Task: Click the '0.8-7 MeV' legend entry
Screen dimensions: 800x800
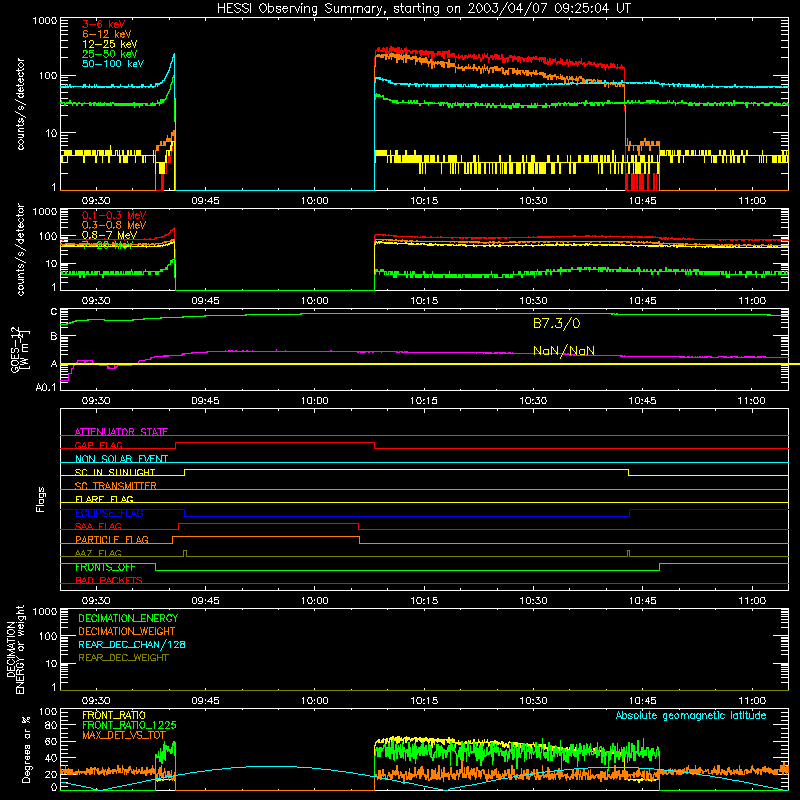Action: [x=109, y=235]
